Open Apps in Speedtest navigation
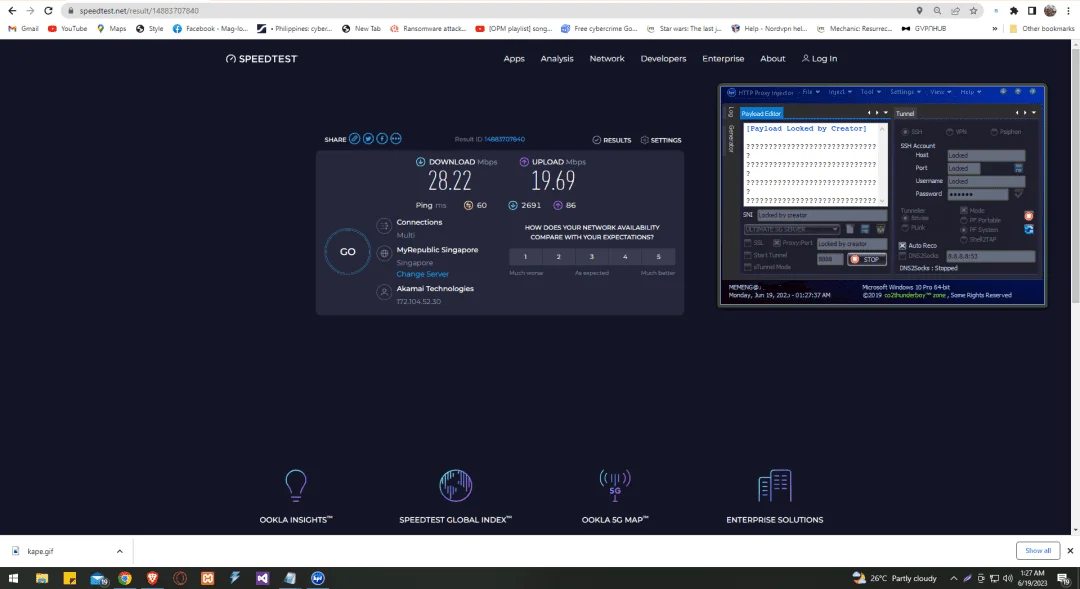 click(514, 59)
